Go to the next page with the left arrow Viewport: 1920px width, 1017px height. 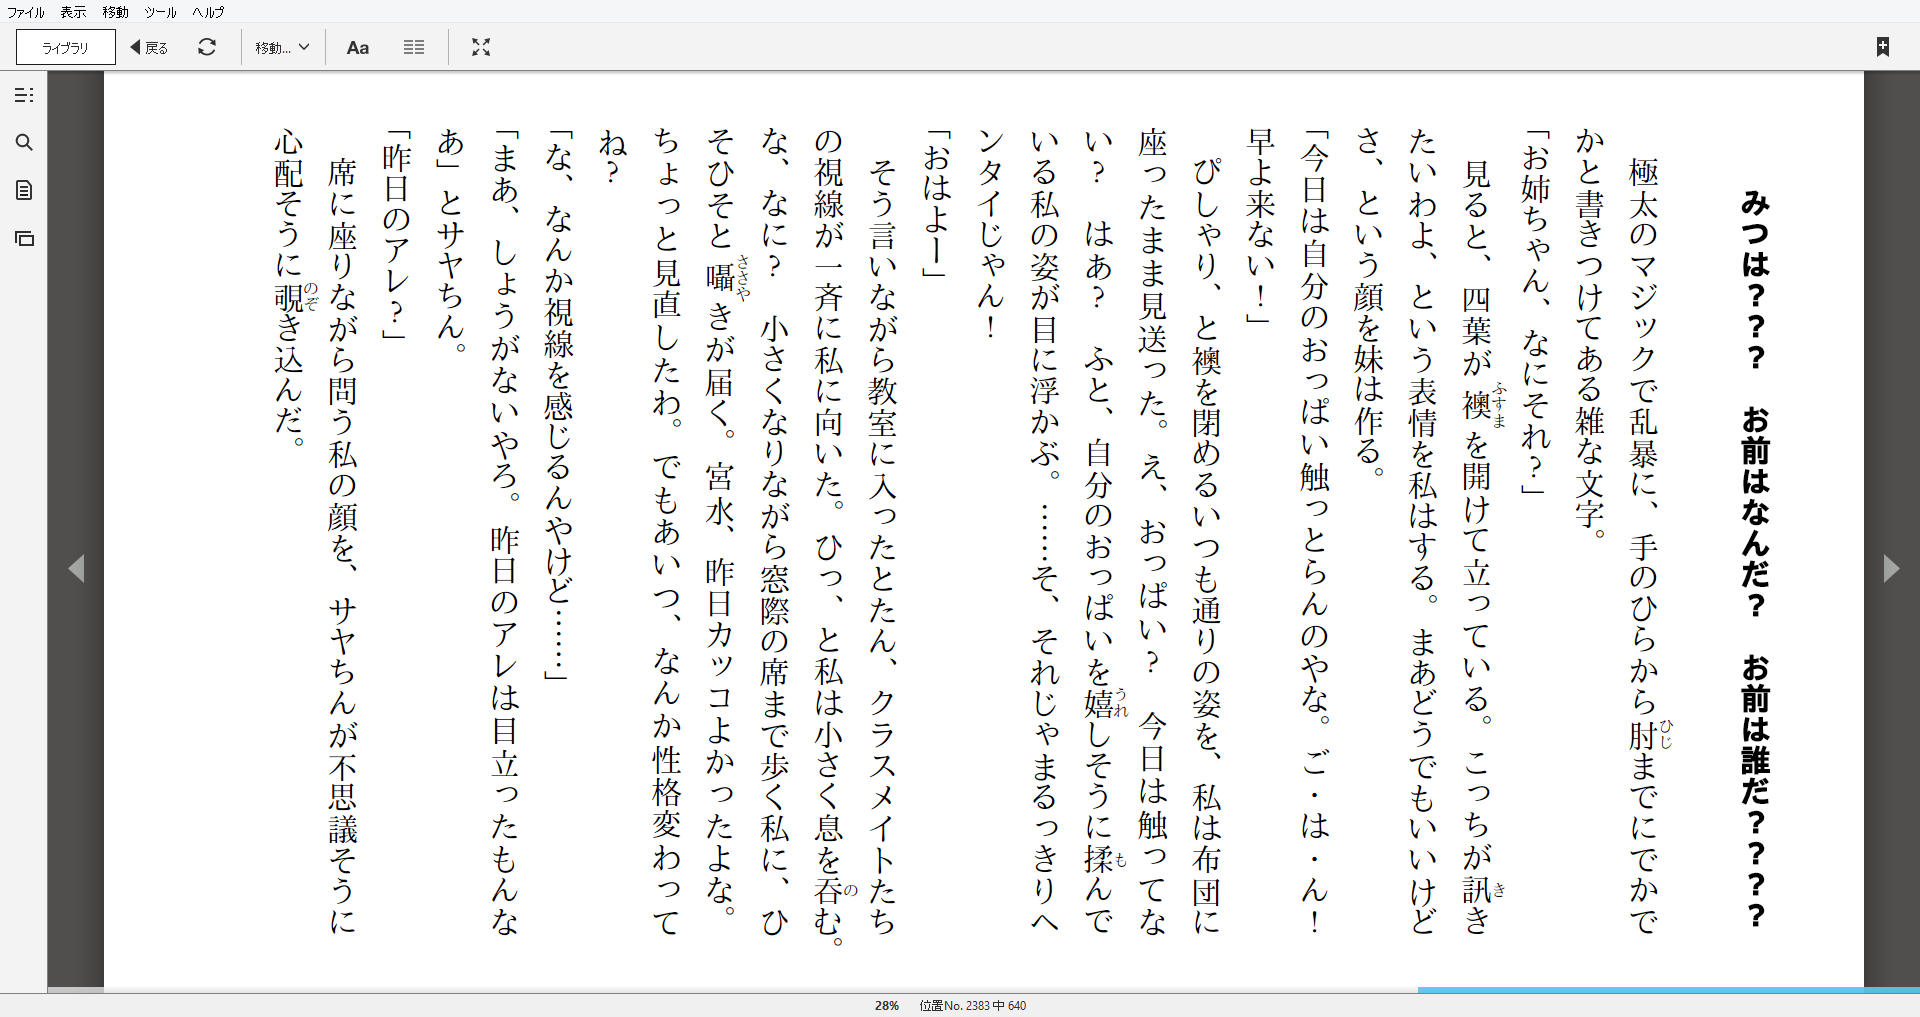coord(76,568)
